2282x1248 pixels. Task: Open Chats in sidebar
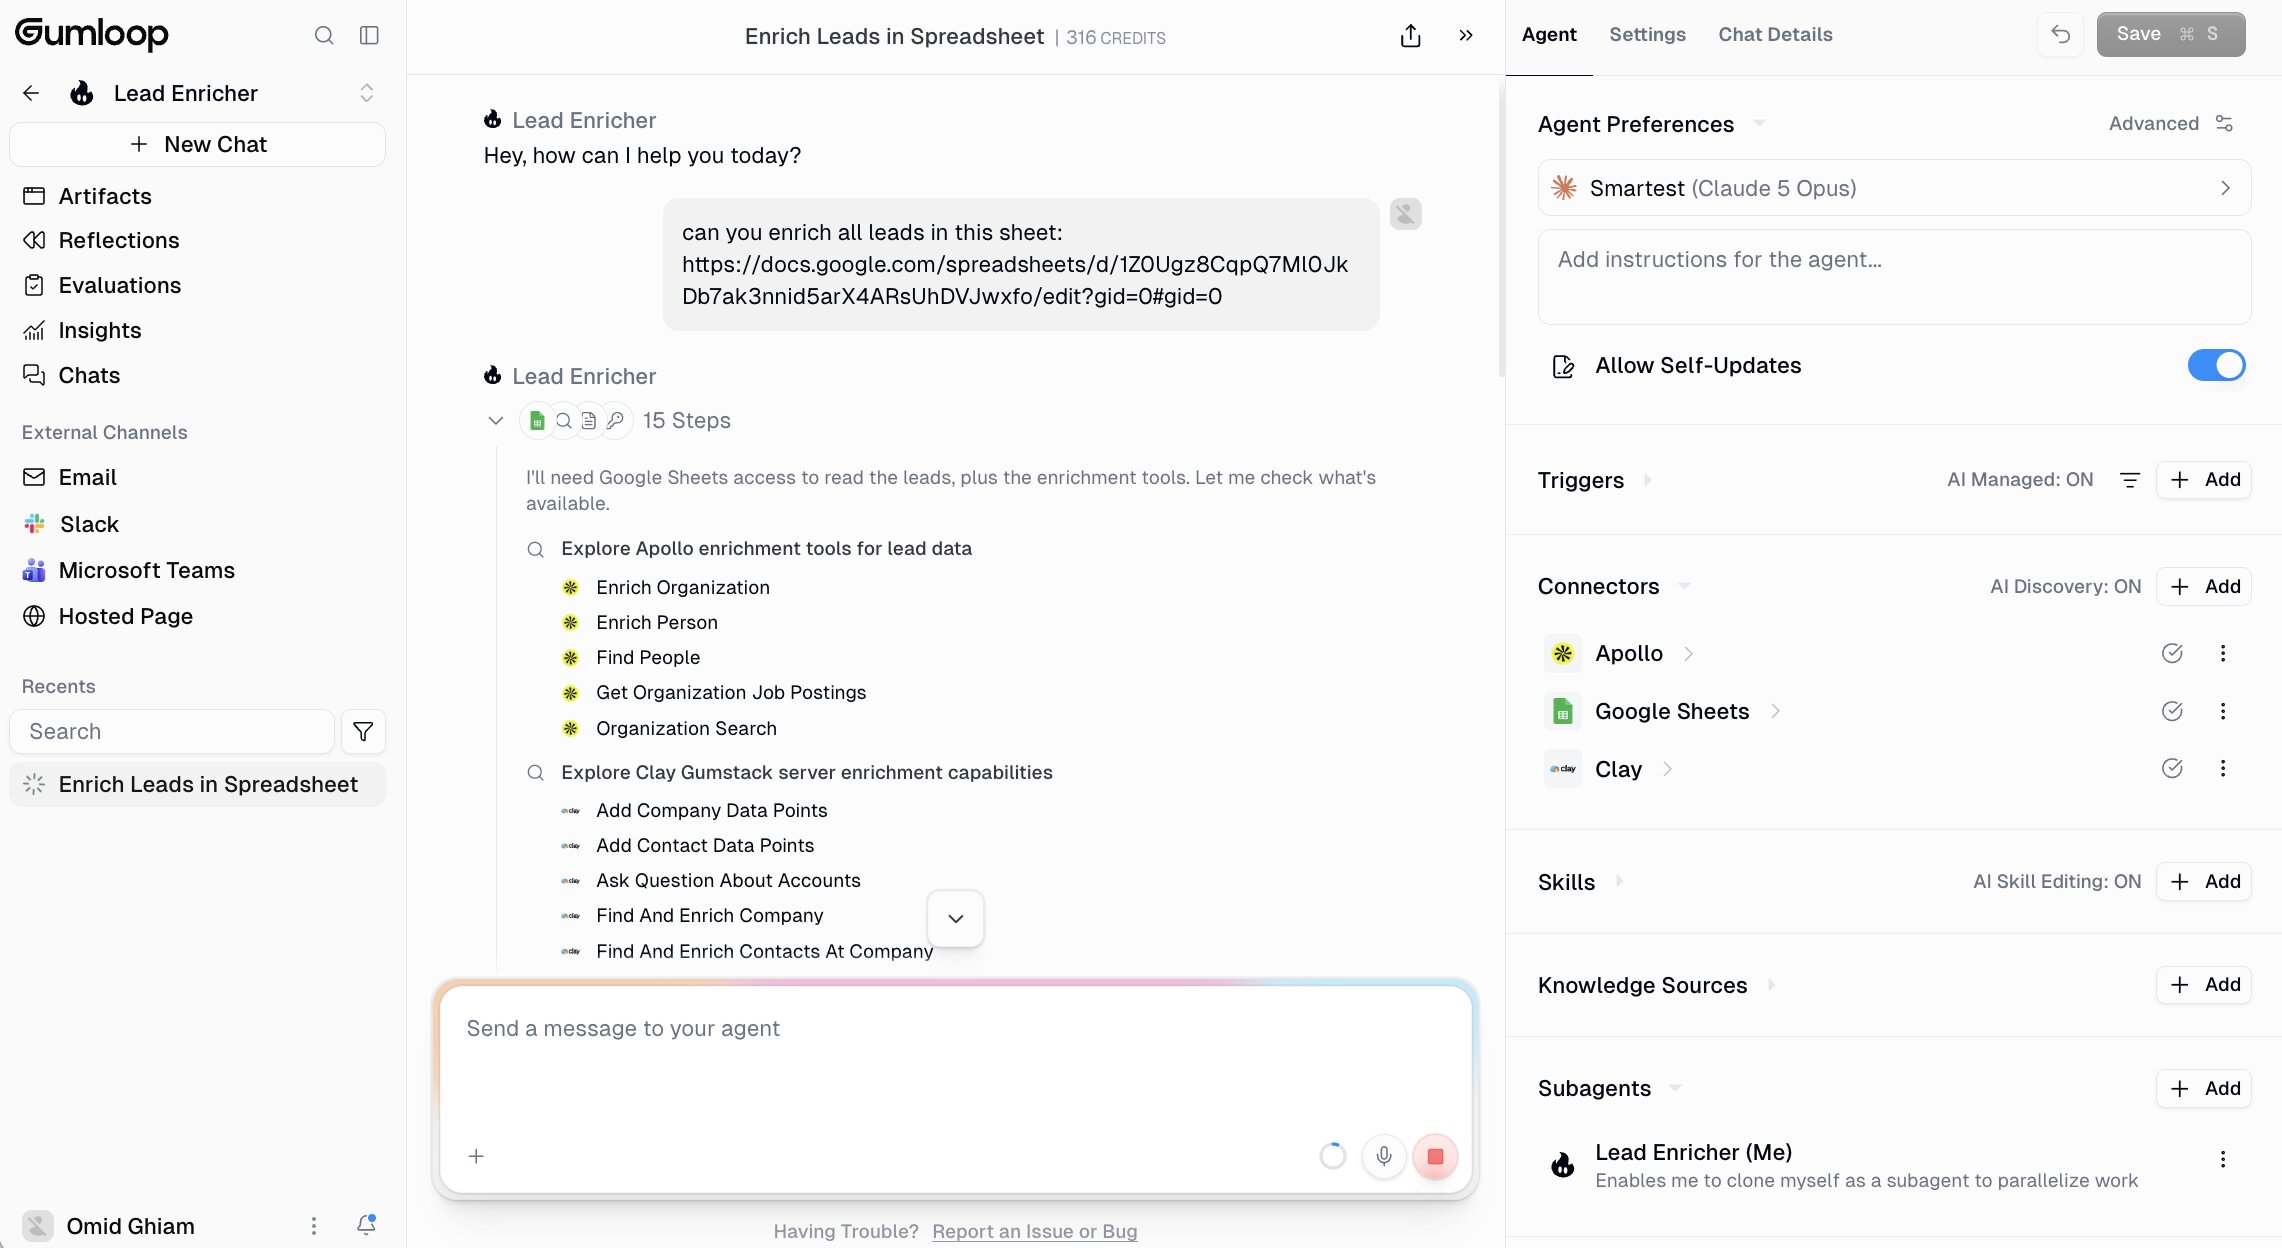(89, 375)
